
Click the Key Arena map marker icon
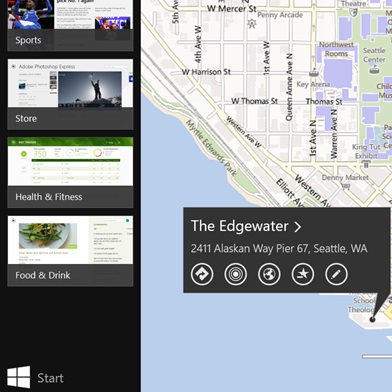click(x=313, y=72)
